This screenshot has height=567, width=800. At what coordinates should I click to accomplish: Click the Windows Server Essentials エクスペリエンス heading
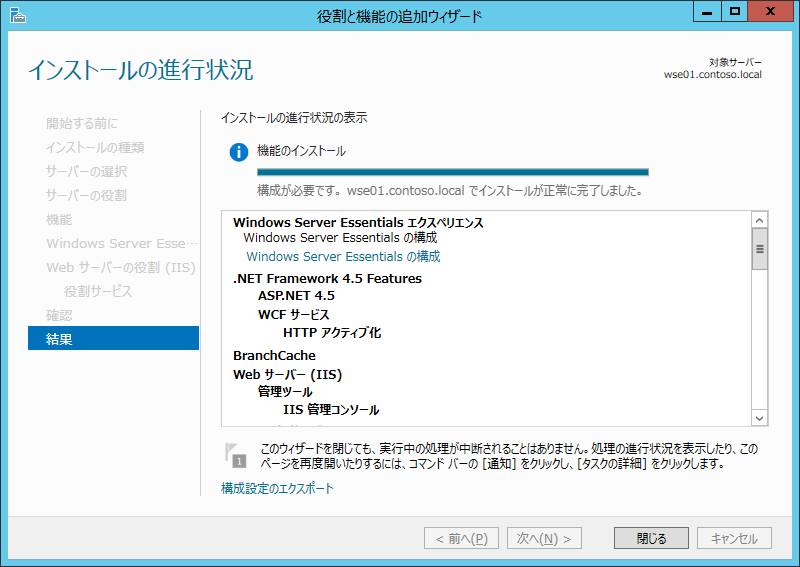358,223
